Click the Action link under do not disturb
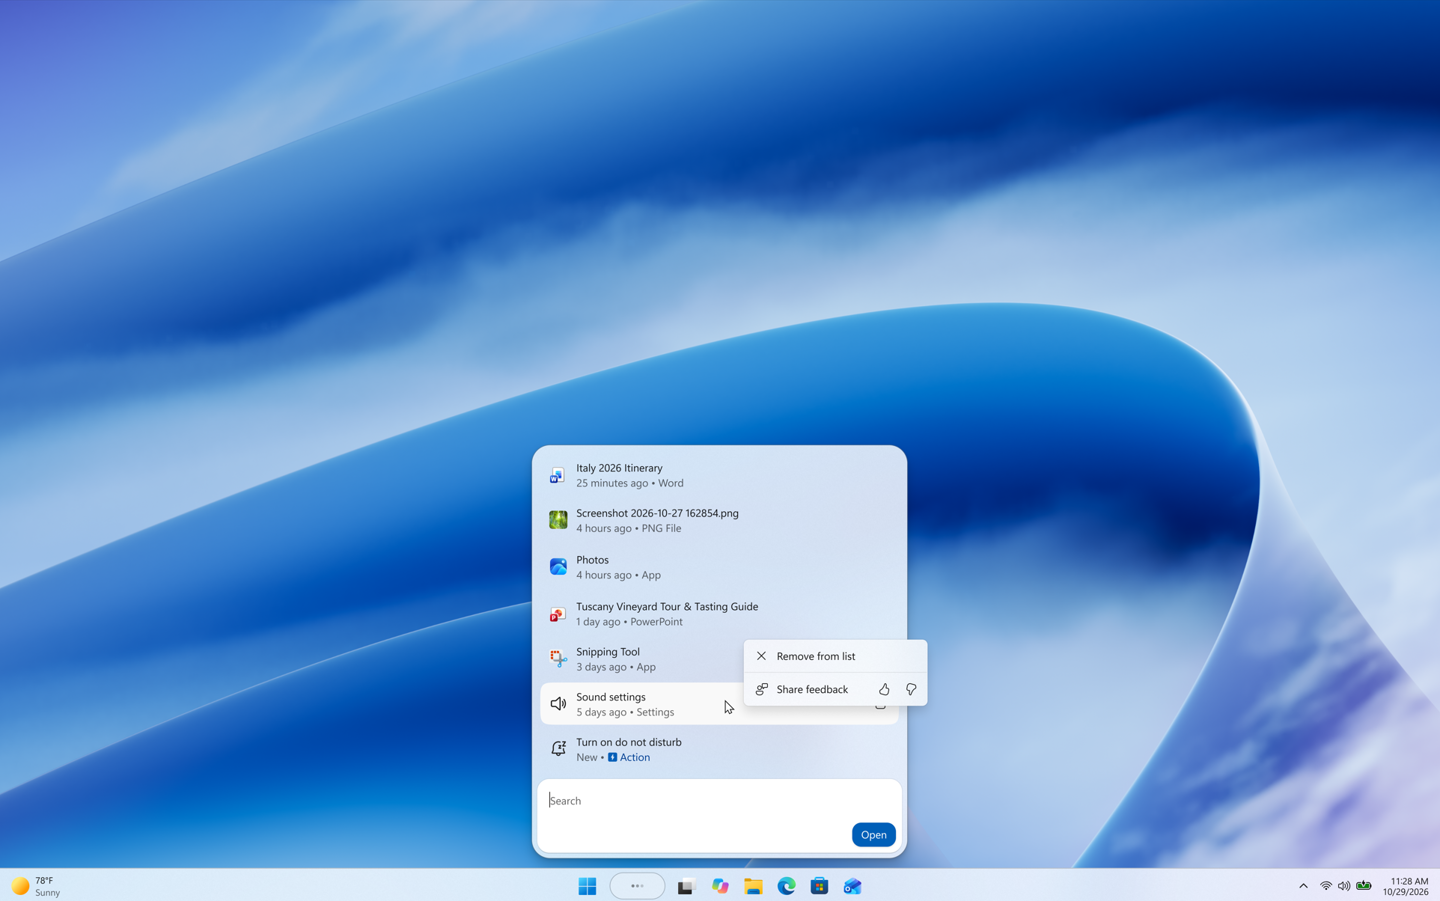 point(629,757)
